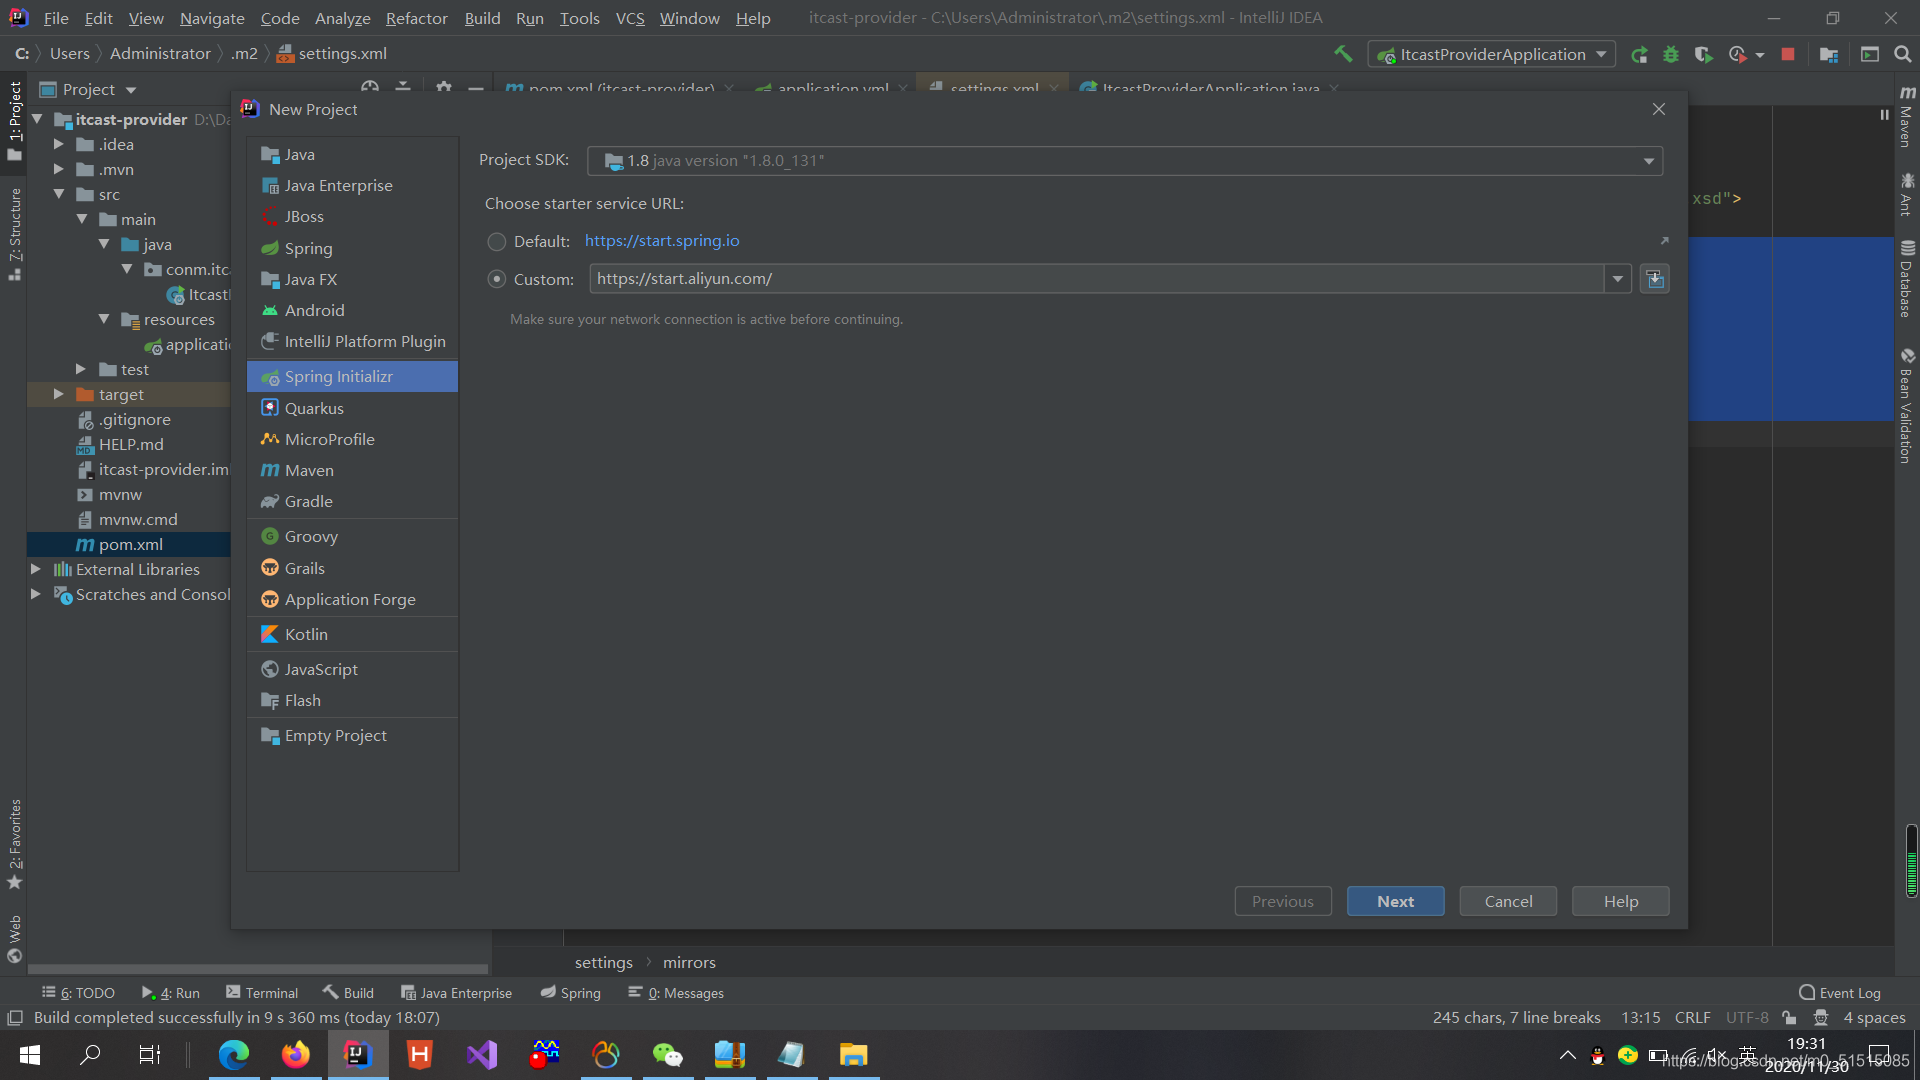Select Quarkus project type
The height and width of the screenshot is (1080, 1920).
pos(352,408)
